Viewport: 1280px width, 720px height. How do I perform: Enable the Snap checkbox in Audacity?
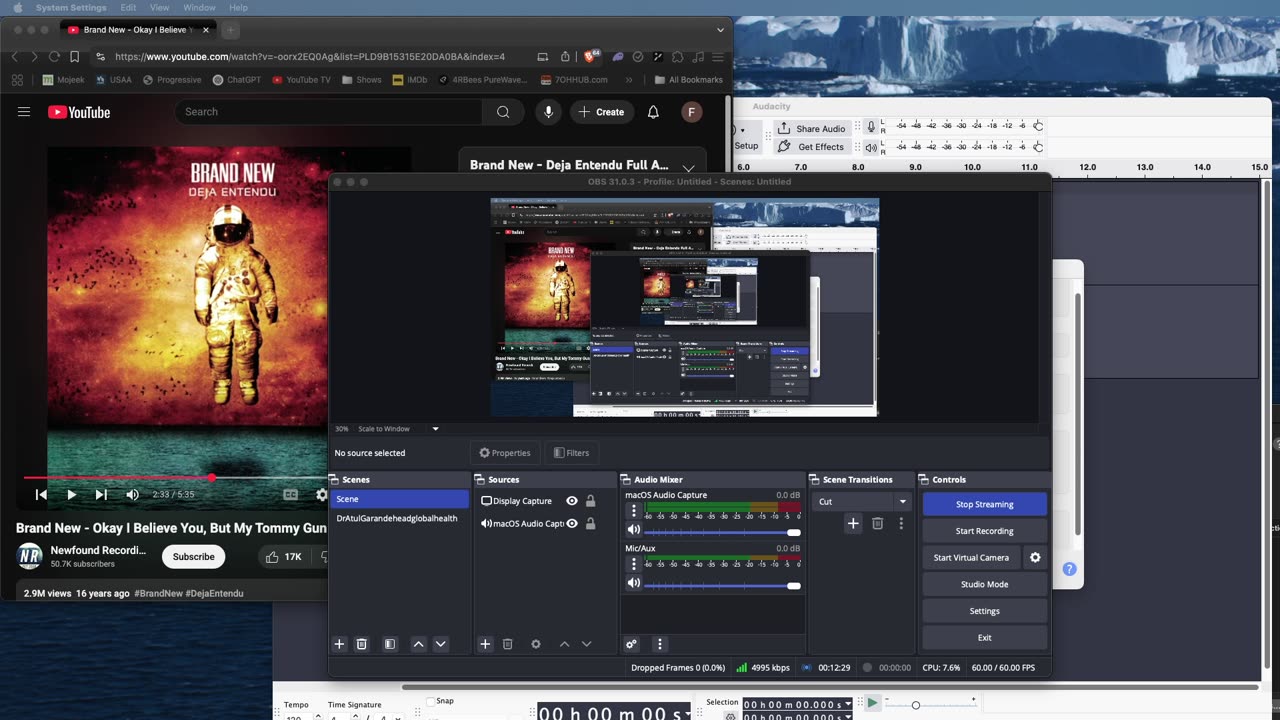[x=431, y=702]
